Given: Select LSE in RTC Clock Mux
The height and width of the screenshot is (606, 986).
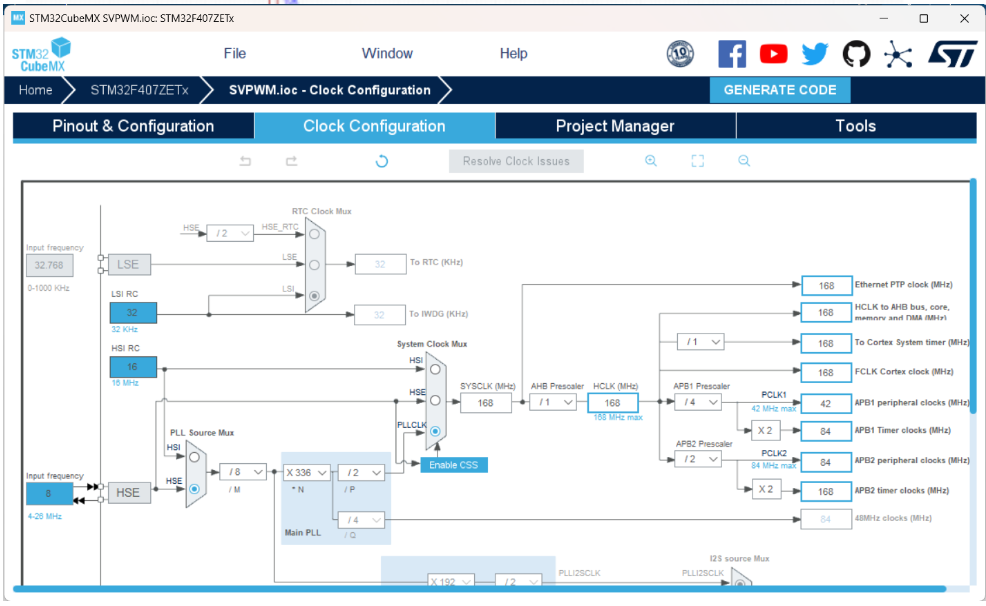Looking at the screenshot, I should (314, 265).
